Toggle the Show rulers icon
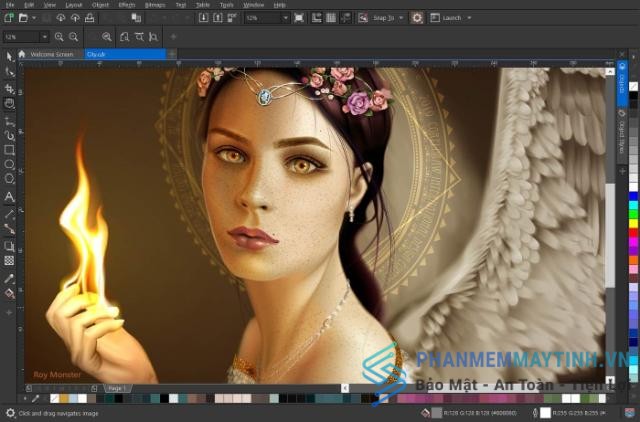Screen dimensions: 640x422 (x=316, y=18)
